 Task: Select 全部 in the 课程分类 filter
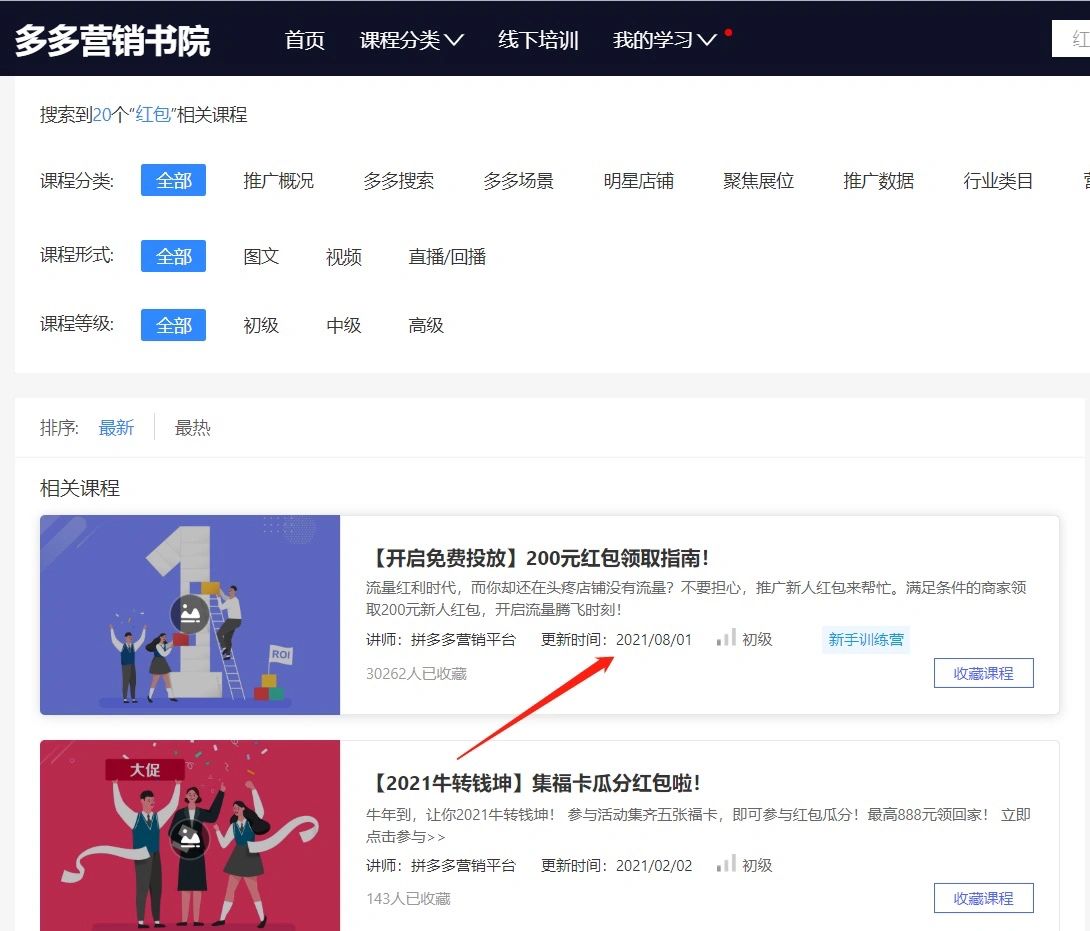point(173,180)
